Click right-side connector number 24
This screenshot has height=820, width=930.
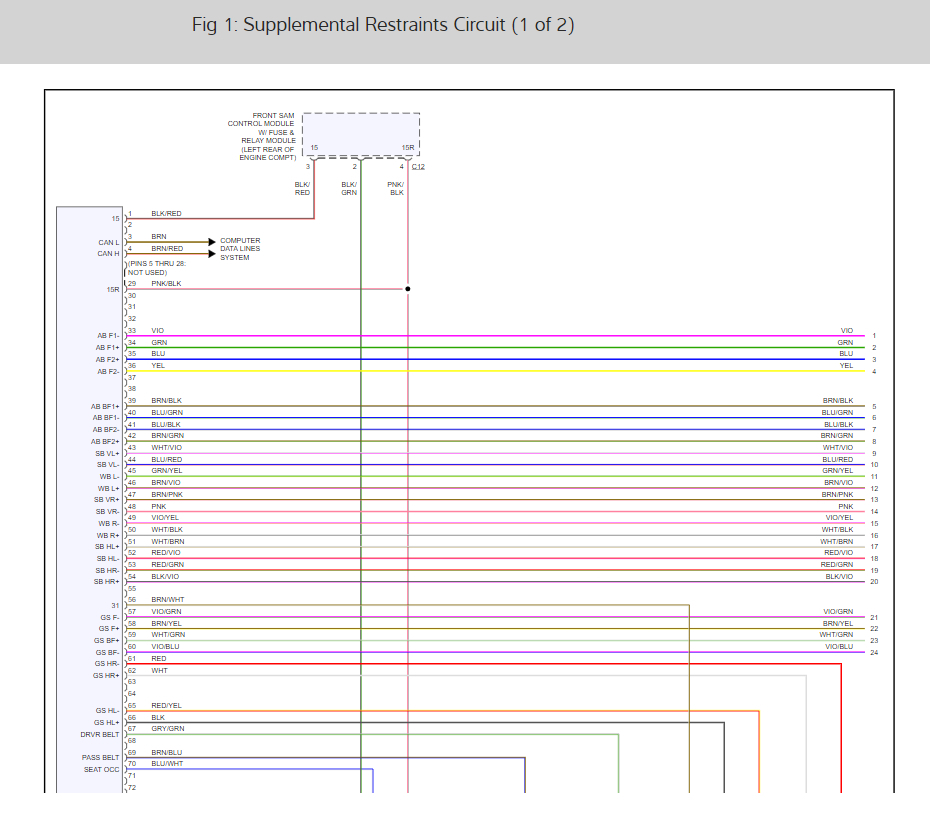click(x=874, y=652)
